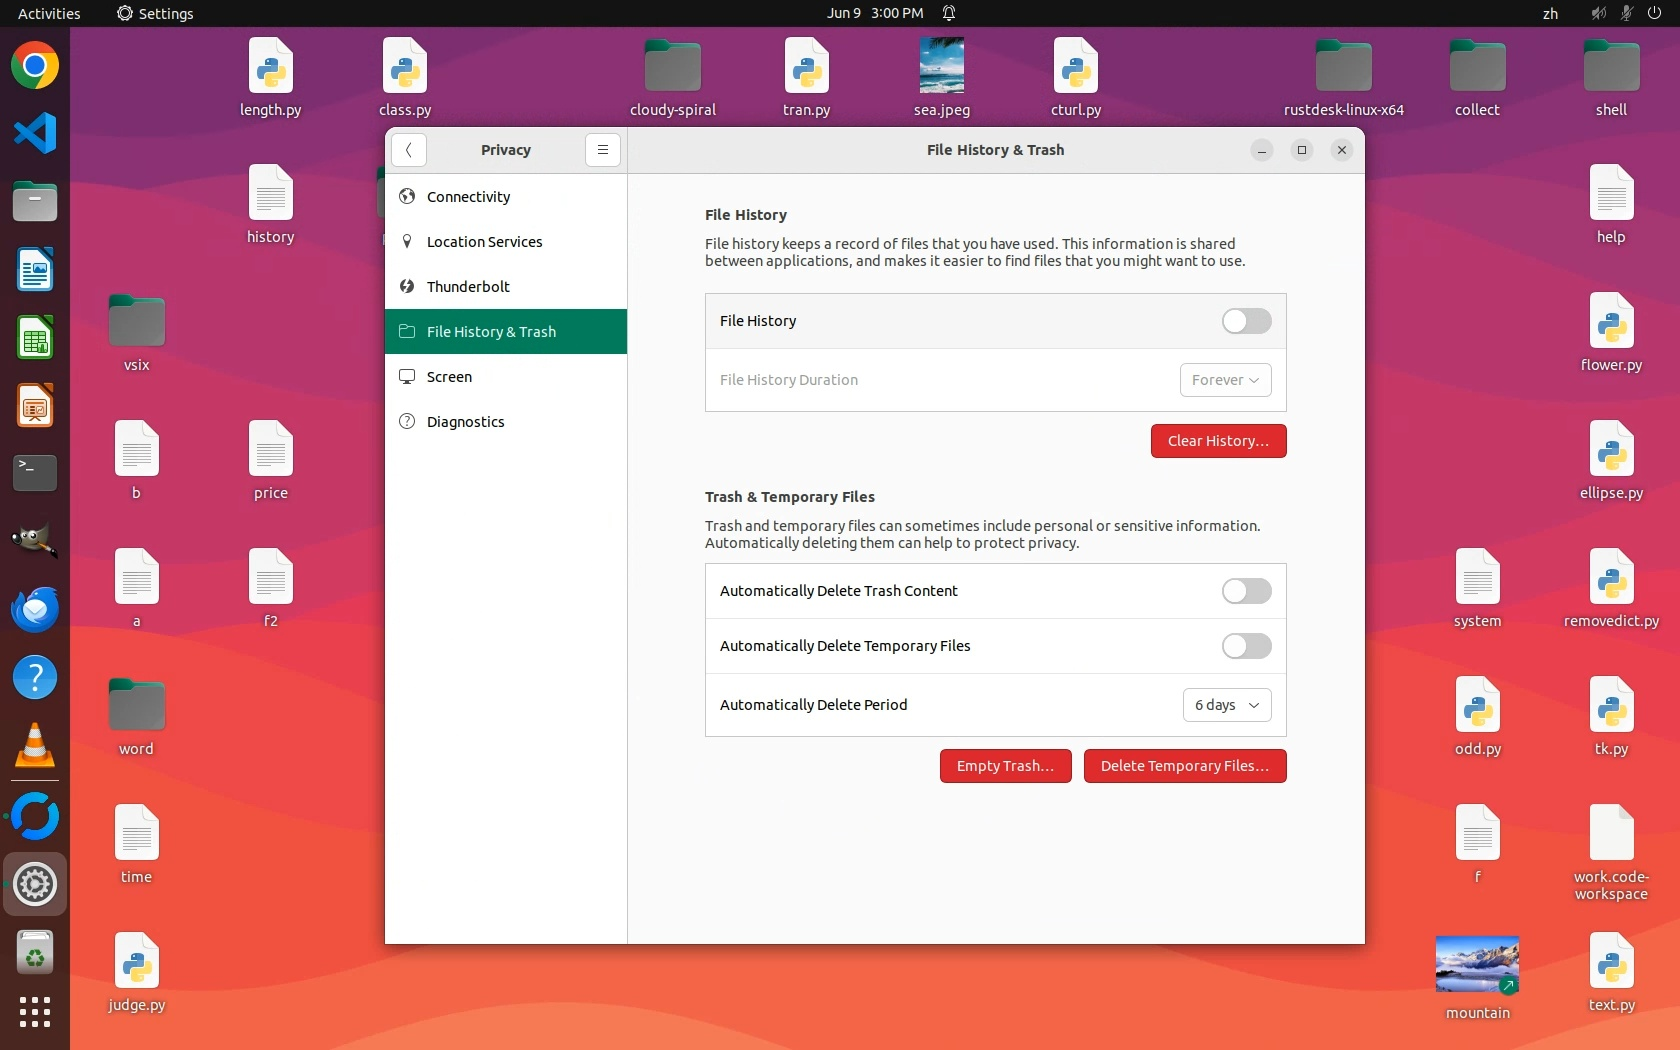1680x1050 pixels.
Task: Turn on Automatically Delete Temporary Files
Action: pyautogui.click(x=1246, y=646)
